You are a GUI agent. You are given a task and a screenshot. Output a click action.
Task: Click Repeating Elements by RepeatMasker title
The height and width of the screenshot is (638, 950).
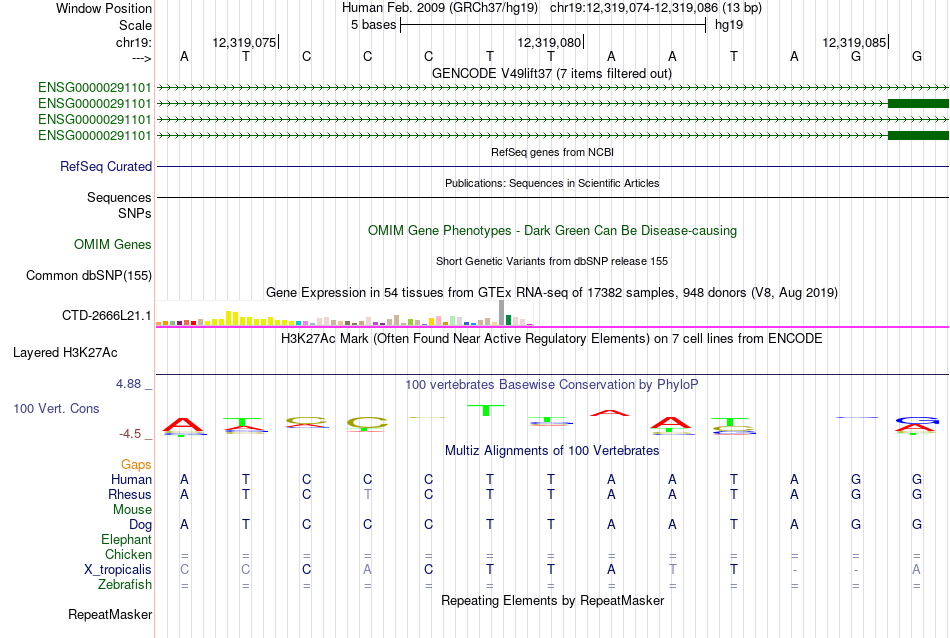553,600
